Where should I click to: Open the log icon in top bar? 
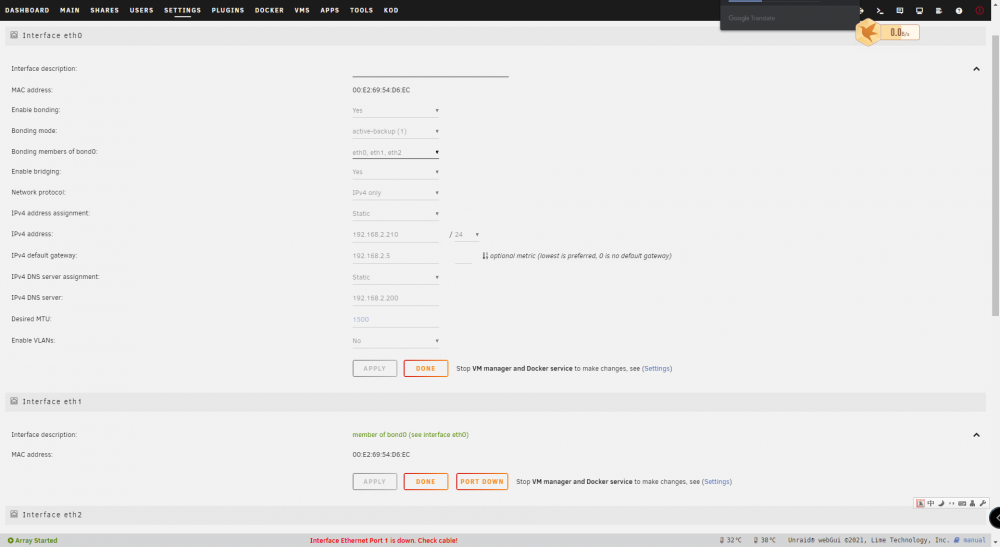pos(939,11)
